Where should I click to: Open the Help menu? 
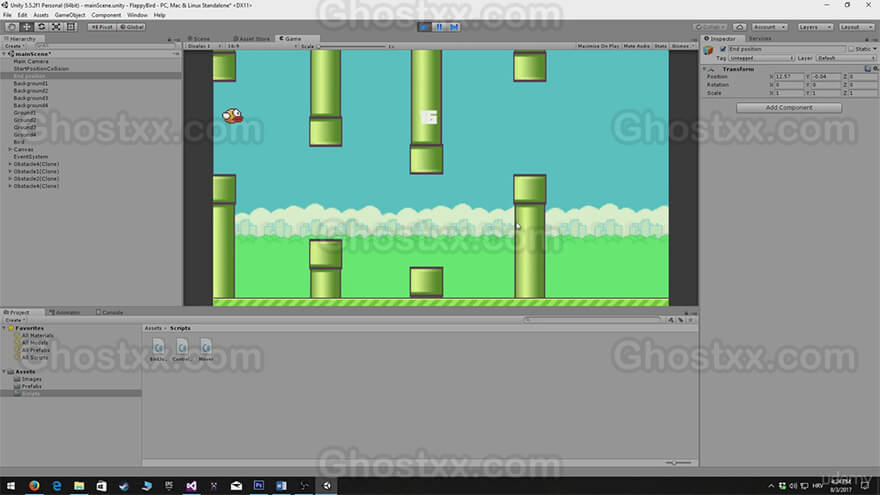tap(159, 15)
